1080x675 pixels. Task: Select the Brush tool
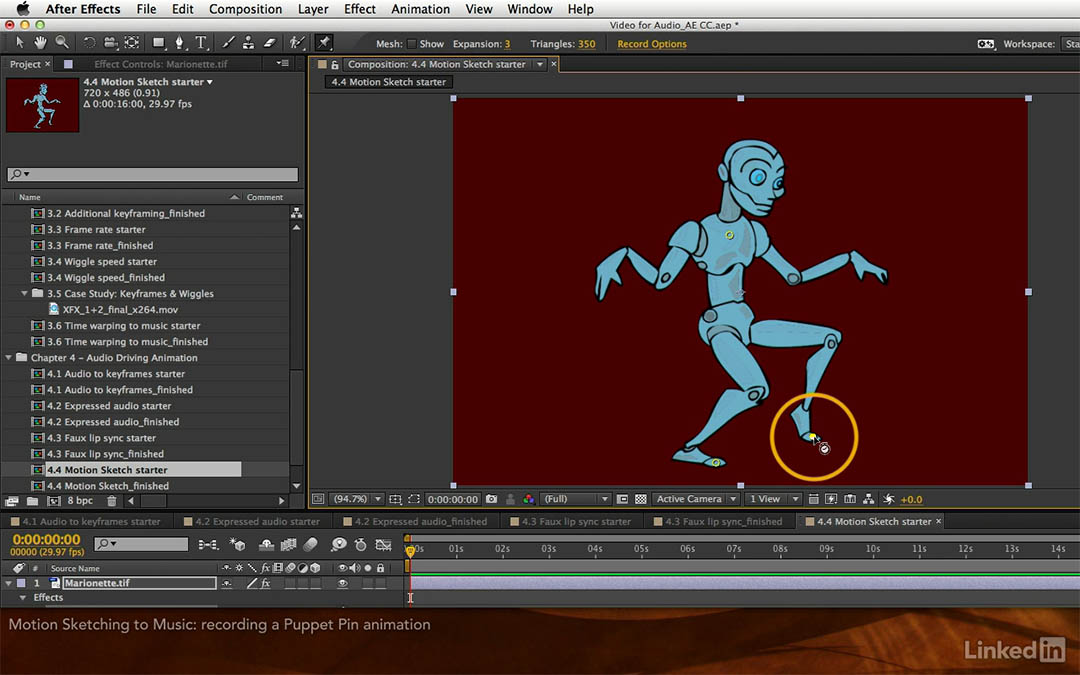(x=228, y=43)
